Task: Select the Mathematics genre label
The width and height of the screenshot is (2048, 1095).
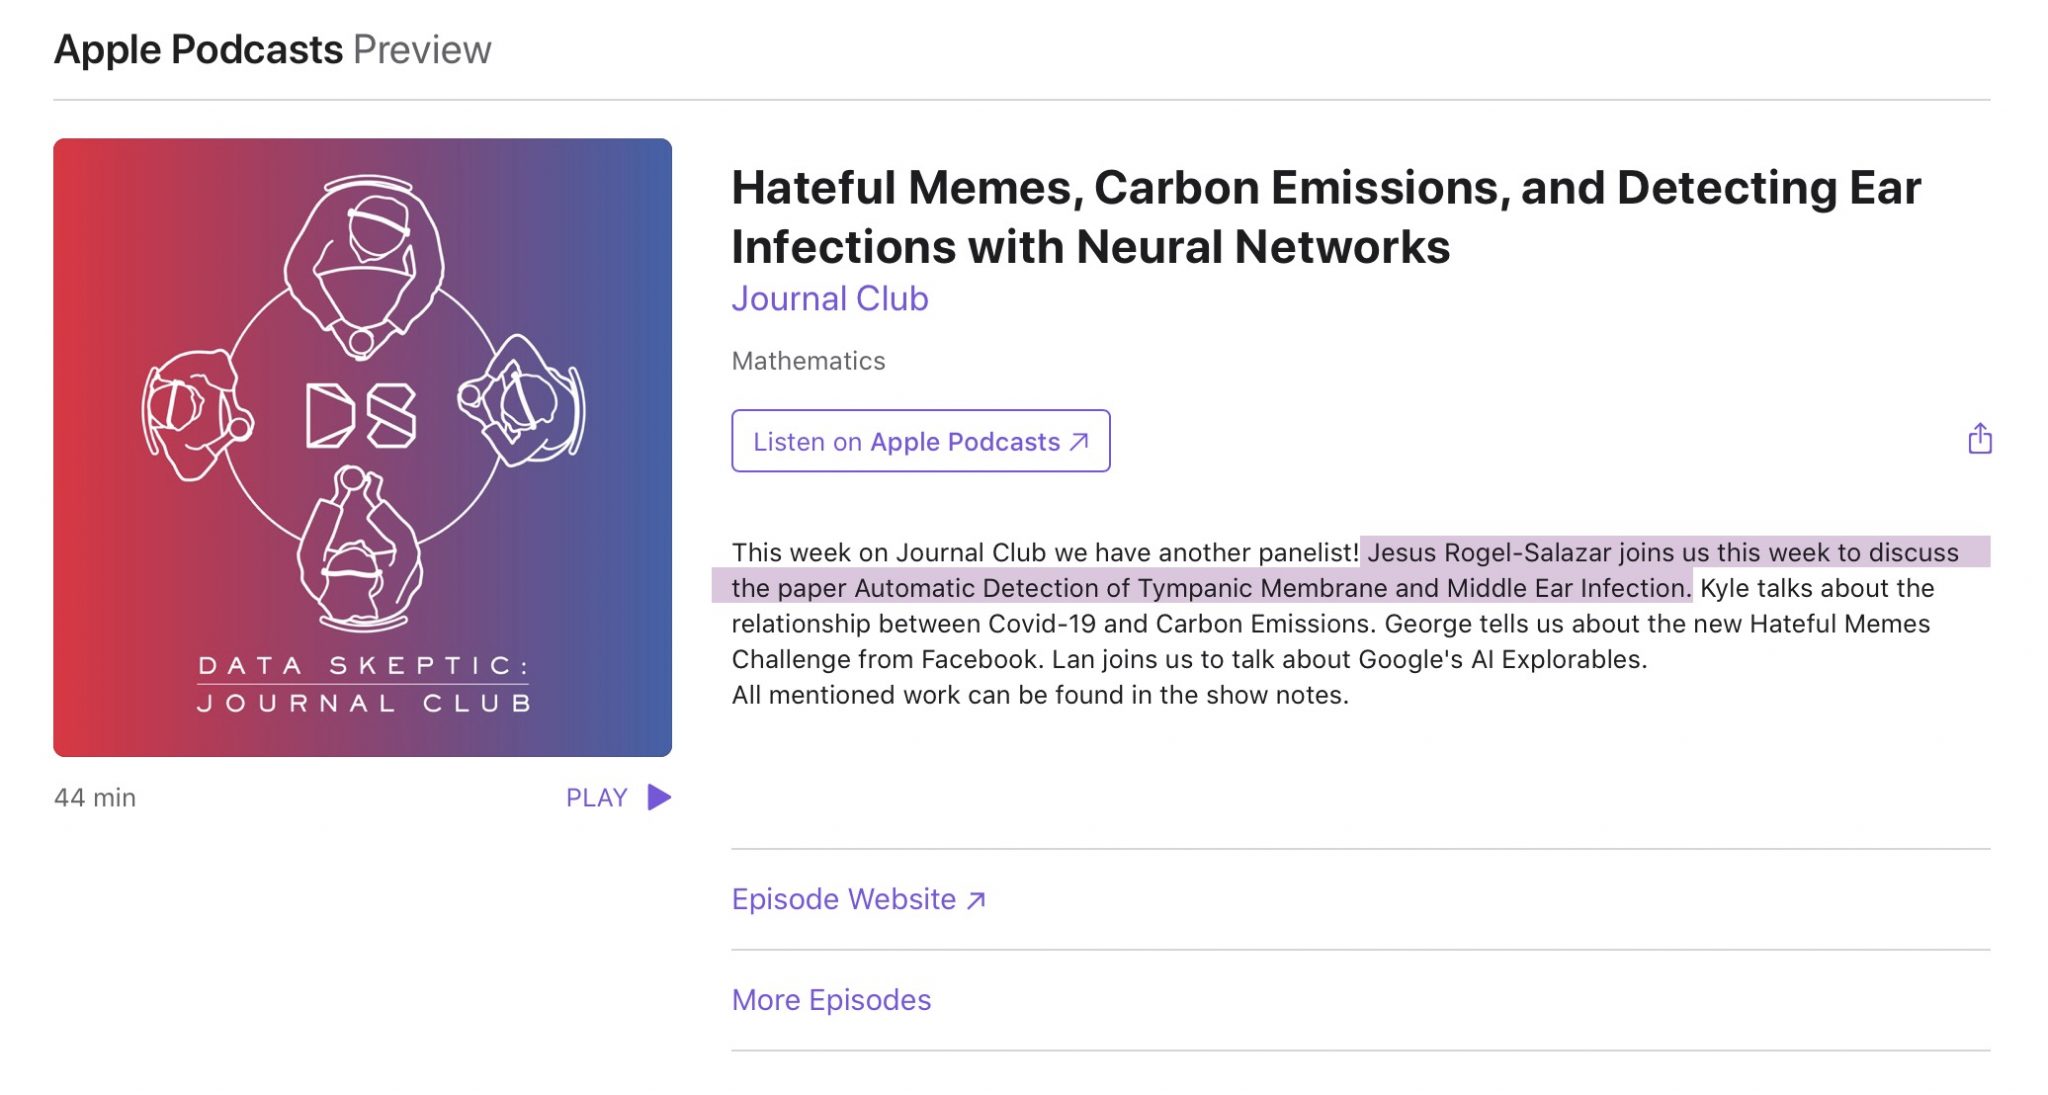Action: [x=807, y=361]
